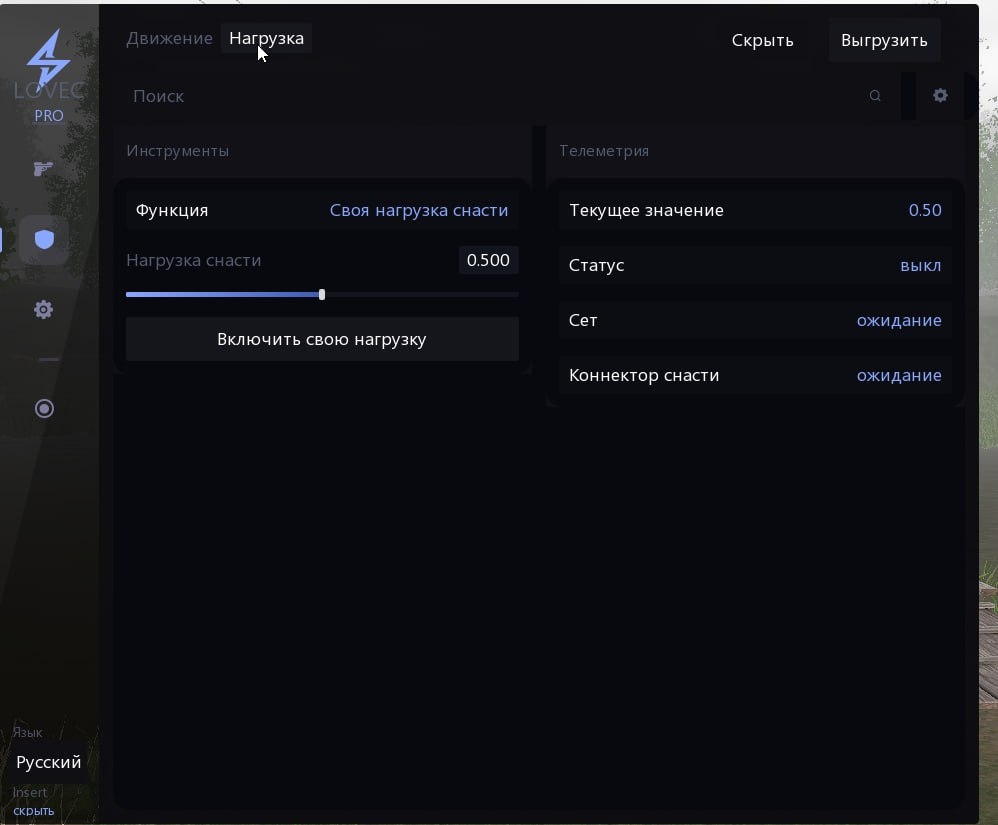Select the shield icon in sidebar
This screenshot has height=825, width=998.
44,239
